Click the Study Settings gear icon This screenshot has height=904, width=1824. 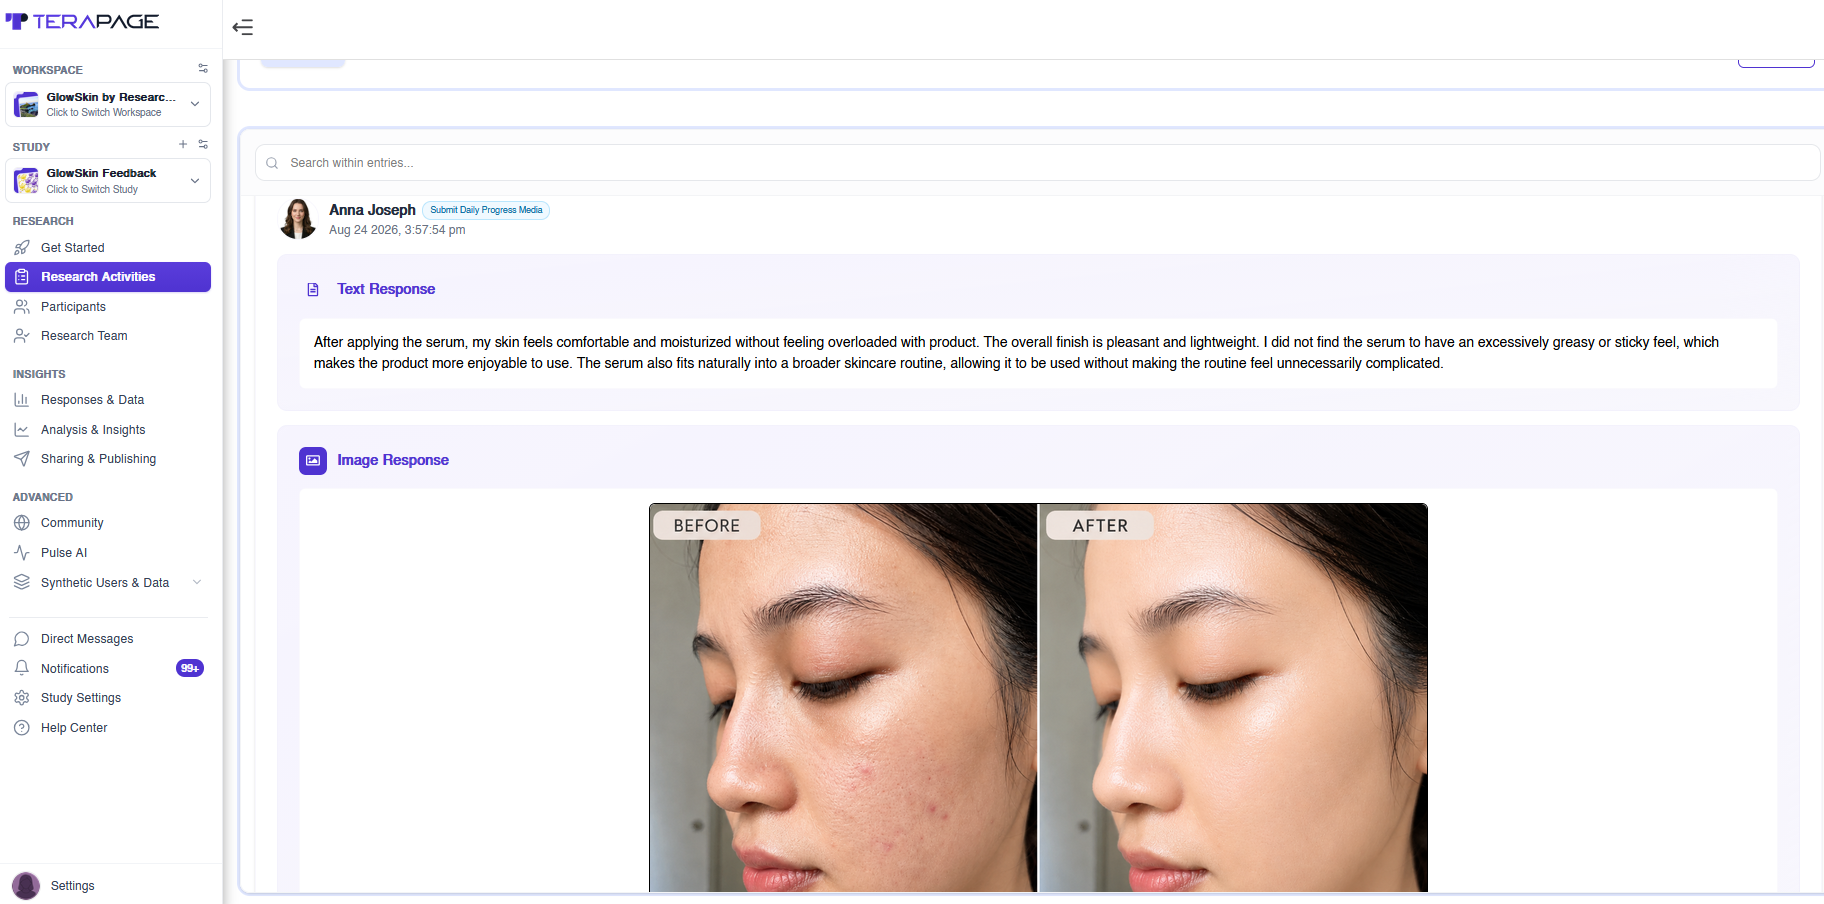tap(22, 698)
